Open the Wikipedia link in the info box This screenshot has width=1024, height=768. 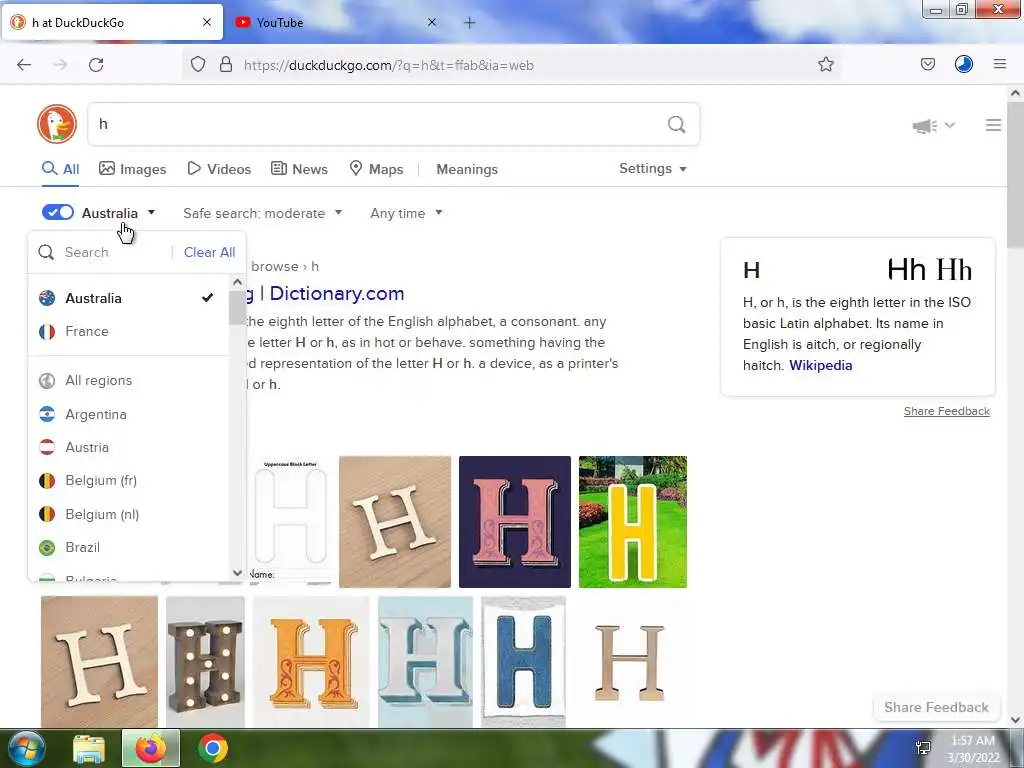[x=820, y=365]
